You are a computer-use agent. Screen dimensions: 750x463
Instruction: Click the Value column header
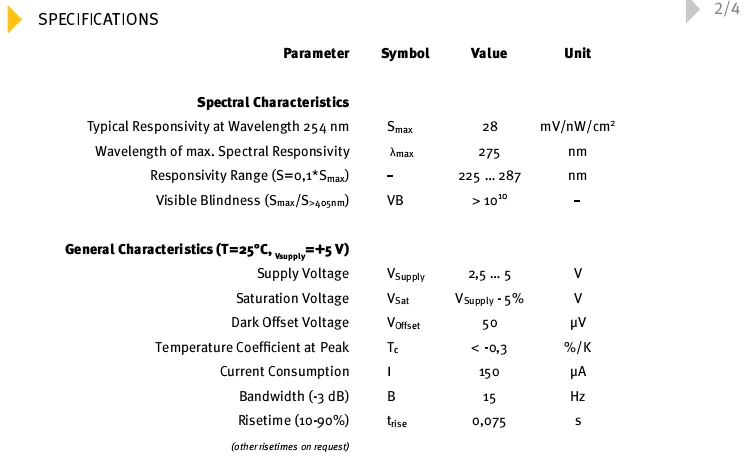tap(488, 53)
